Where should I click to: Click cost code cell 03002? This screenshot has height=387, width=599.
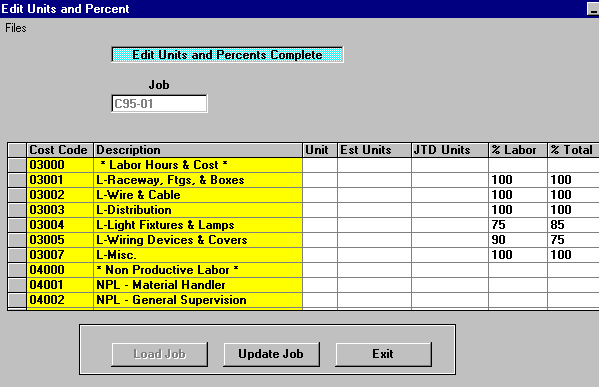click(60, 195)
